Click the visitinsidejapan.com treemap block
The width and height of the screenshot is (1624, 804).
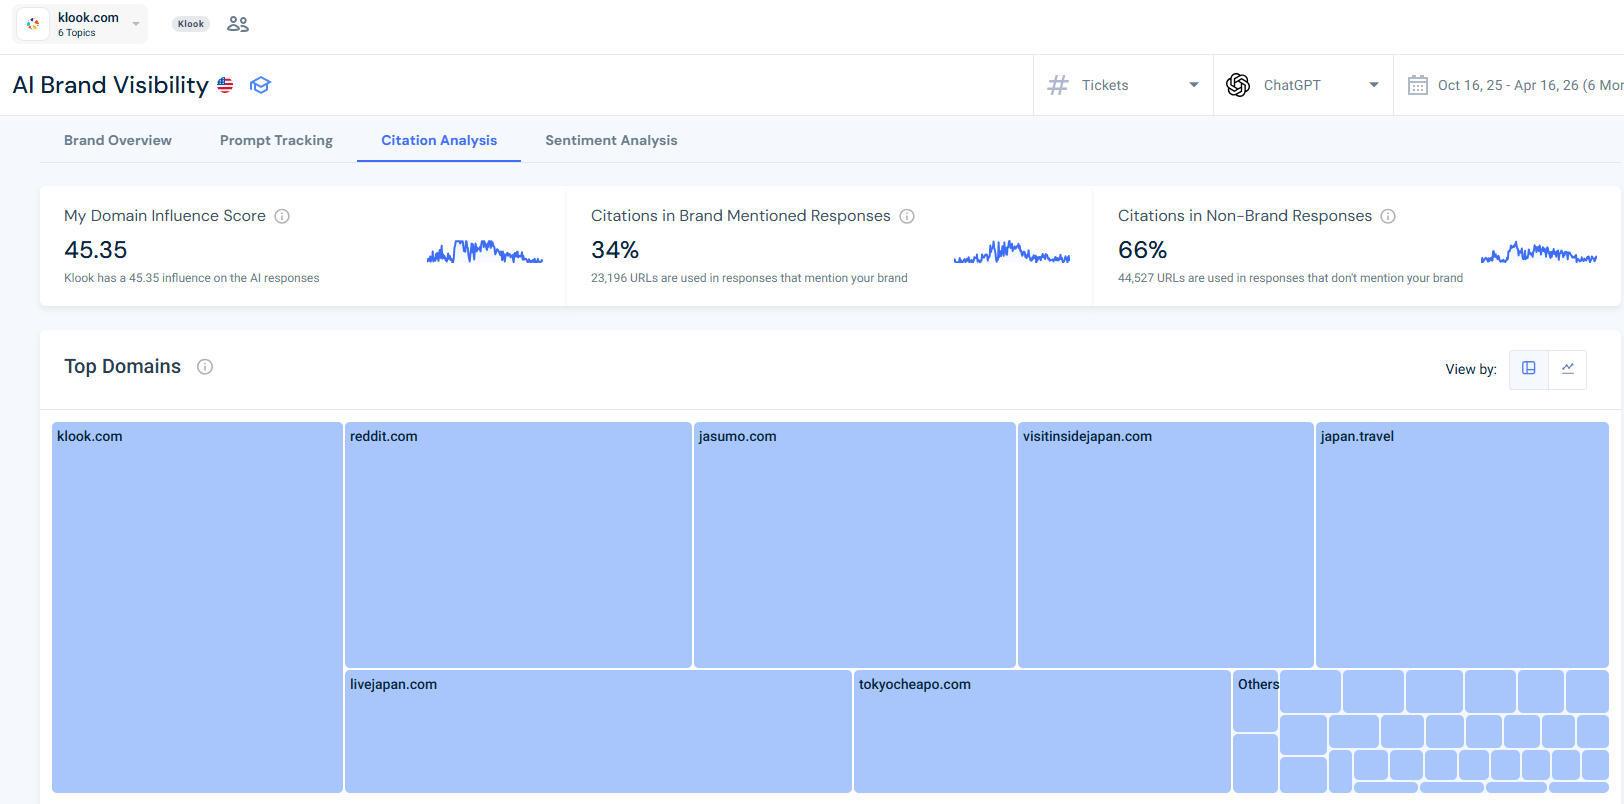pos(1166,545)
